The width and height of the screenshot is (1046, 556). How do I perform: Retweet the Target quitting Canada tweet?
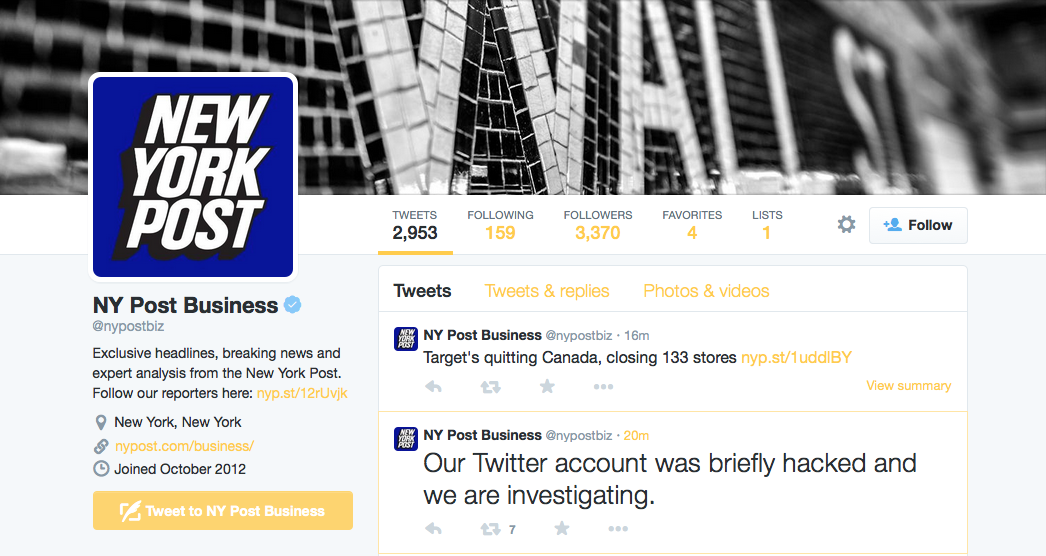point(490,387)
